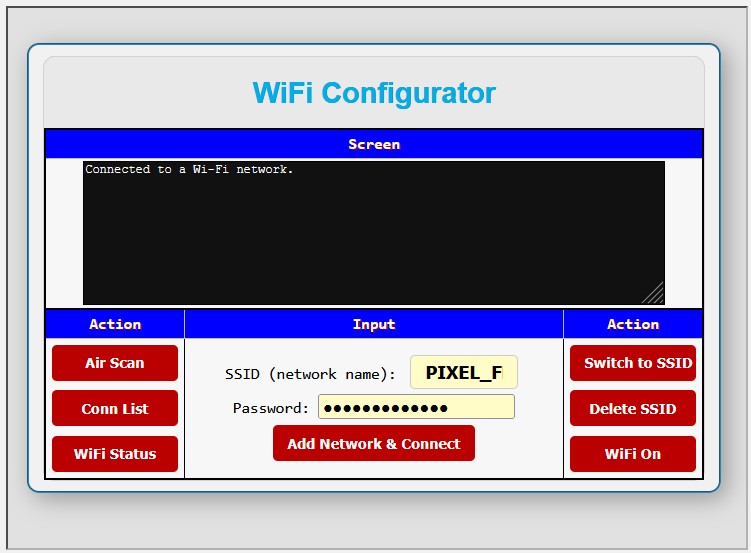This screenshot has width=751, height=553.
Task: Click inside the black Screen output area
Action: (373, 240)
